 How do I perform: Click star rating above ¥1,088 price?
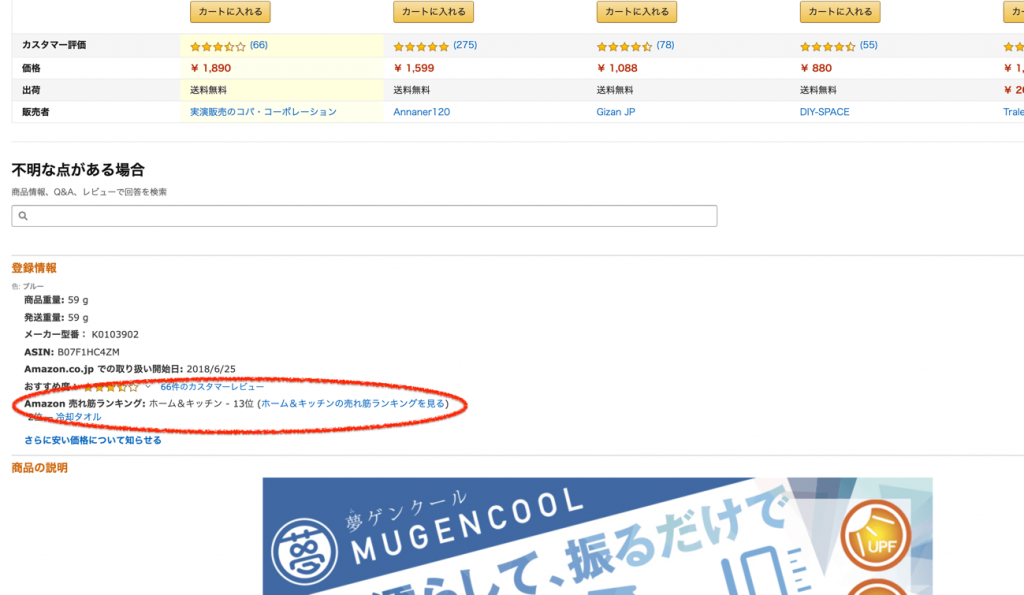tap(624, 46)
